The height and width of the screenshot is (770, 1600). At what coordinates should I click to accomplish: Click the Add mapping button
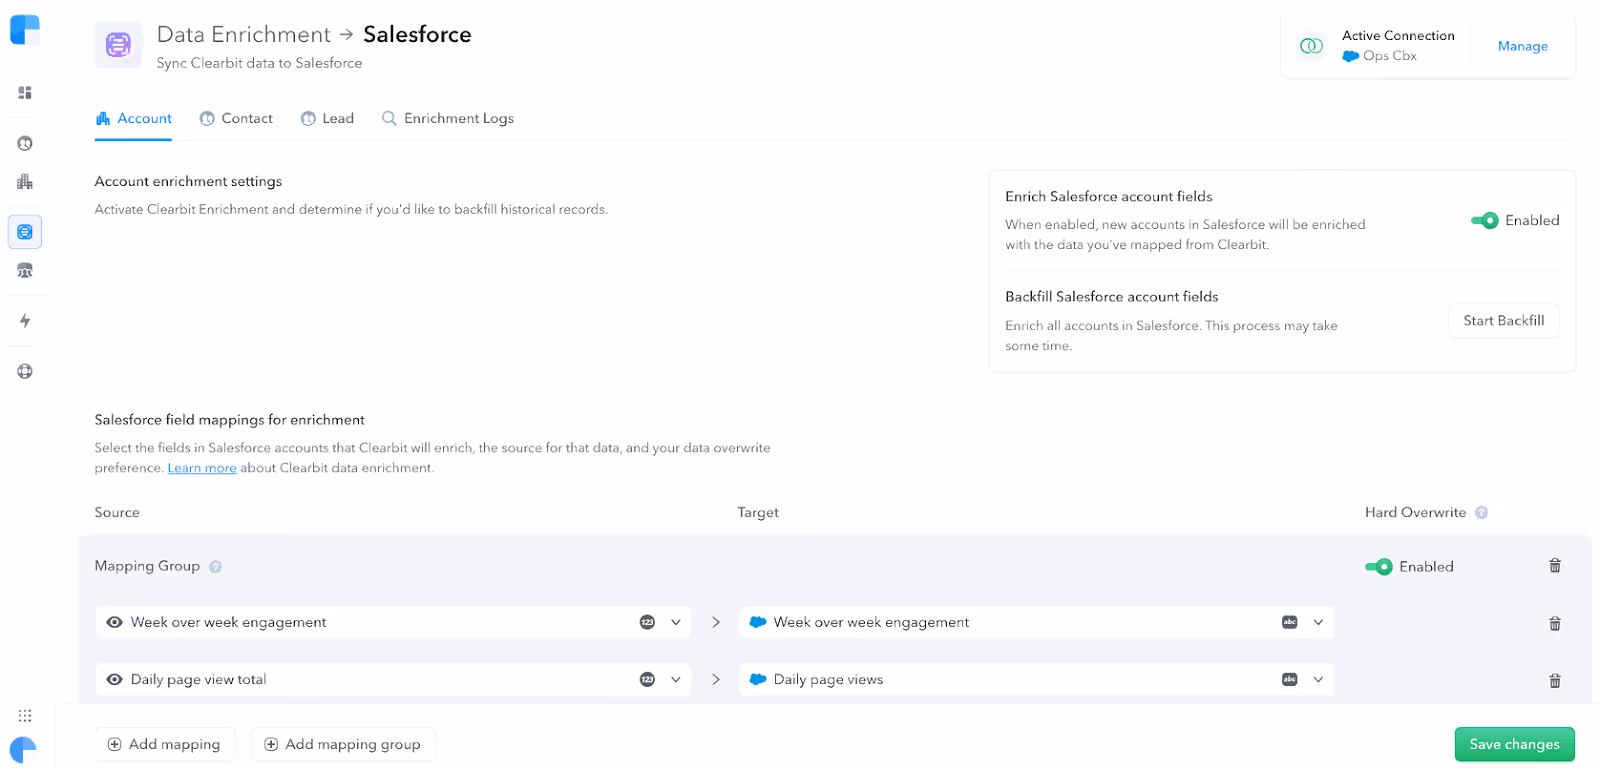pos(165,745)
